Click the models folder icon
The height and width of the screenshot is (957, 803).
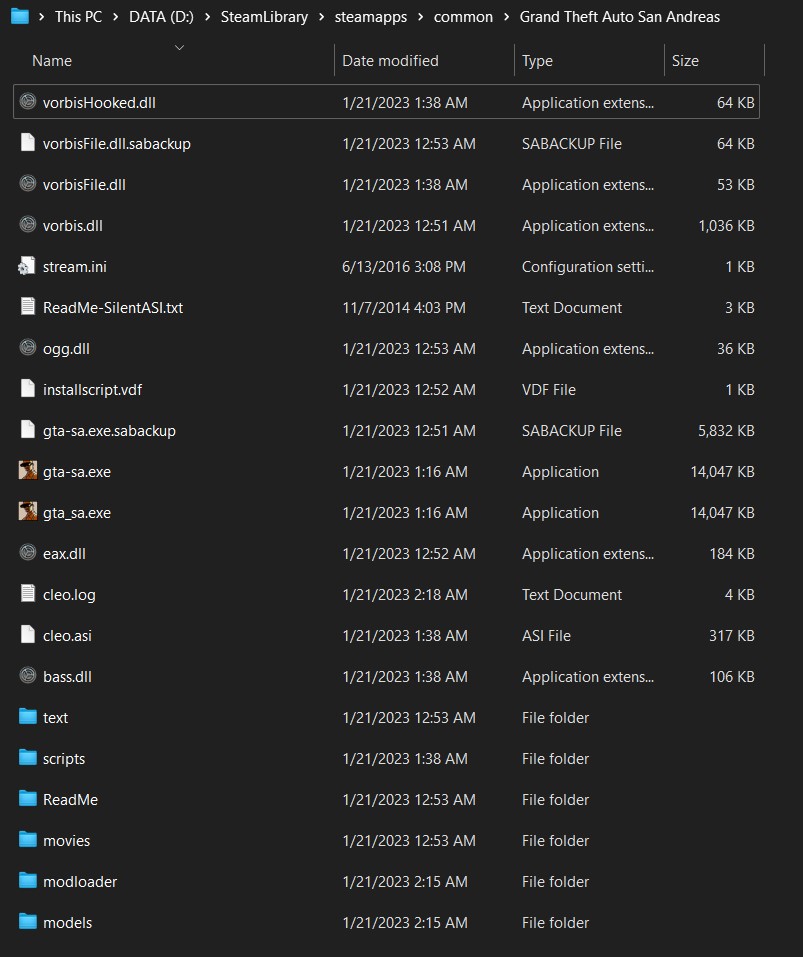point(27,921)
